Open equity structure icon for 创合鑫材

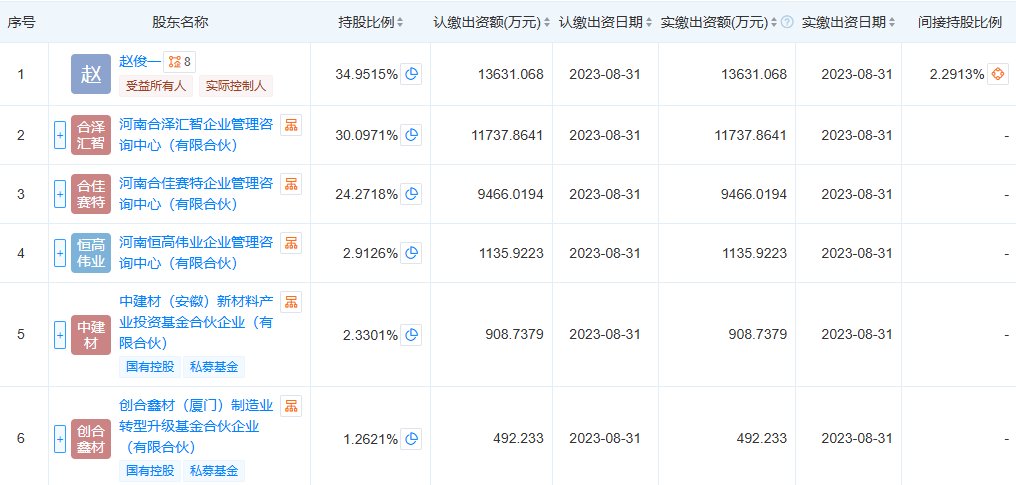pos(291,405)
